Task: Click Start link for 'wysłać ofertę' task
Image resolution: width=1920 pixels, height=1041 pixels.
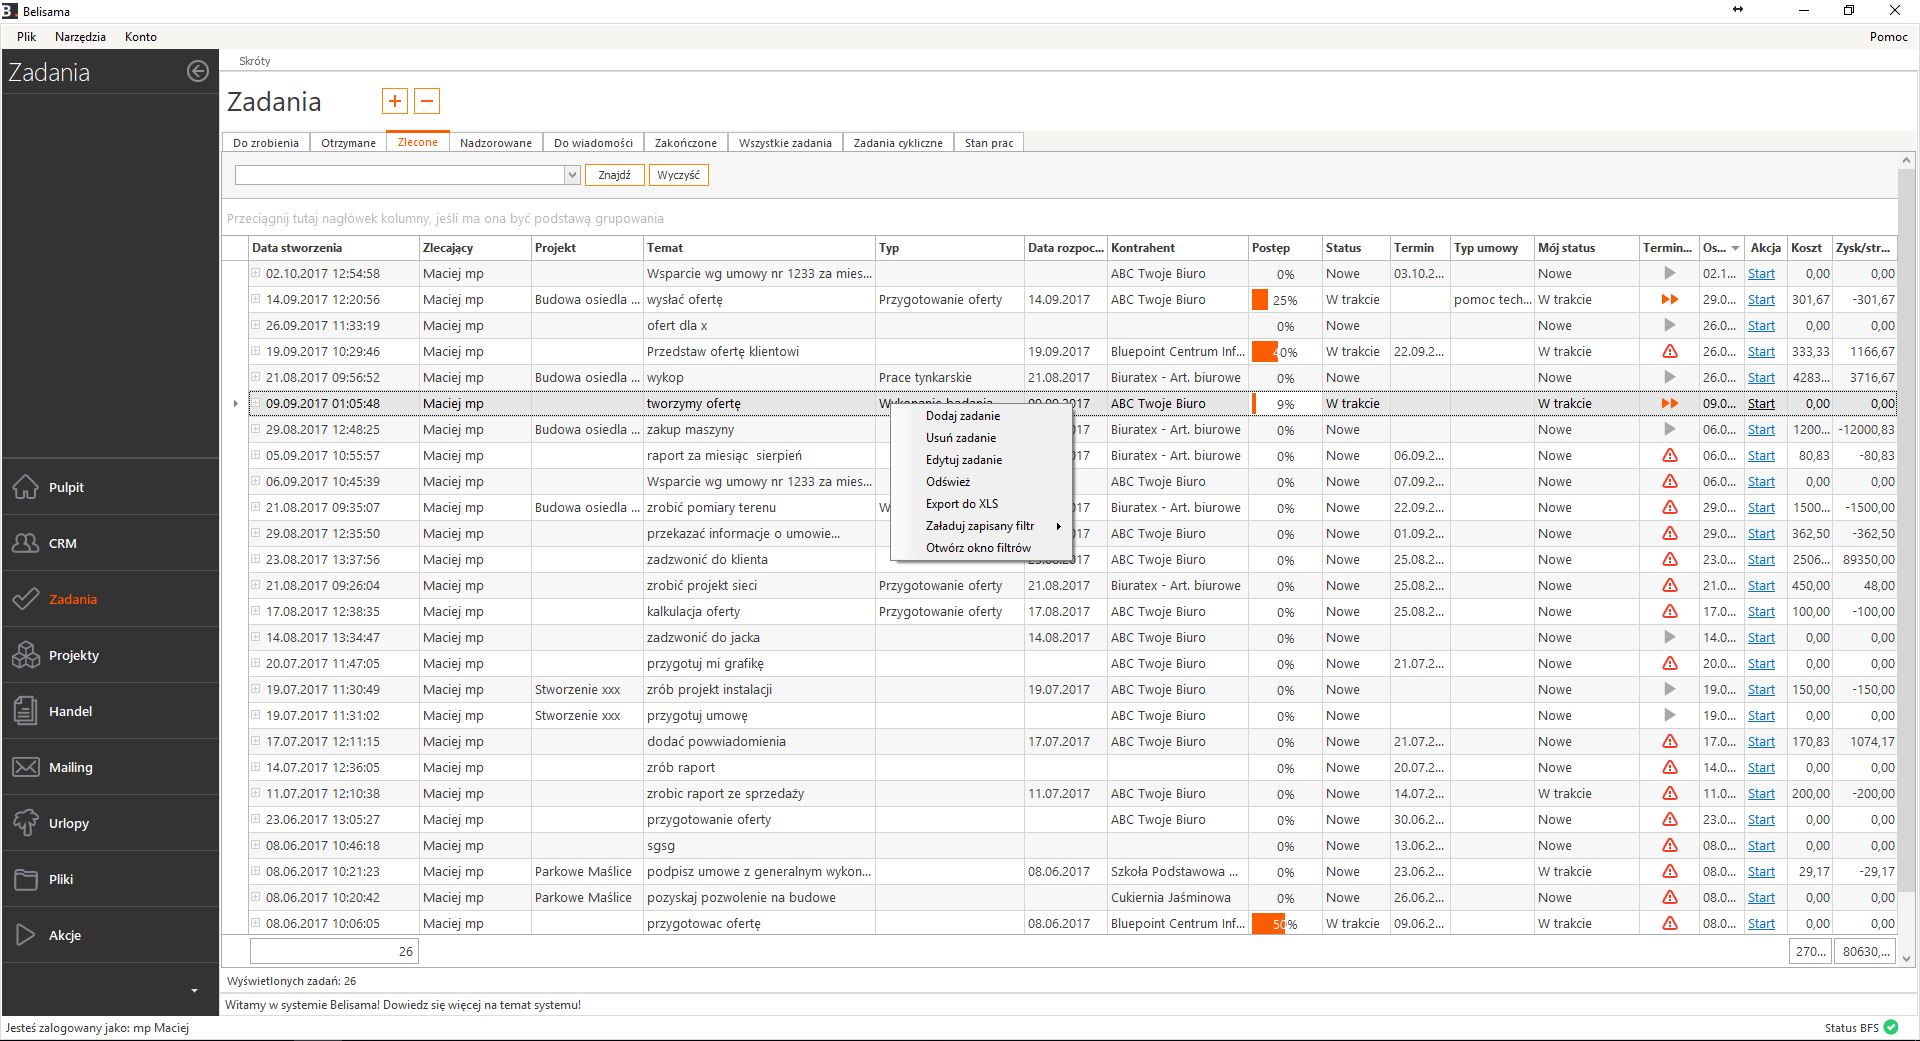Action: (x=1761, y=300)
